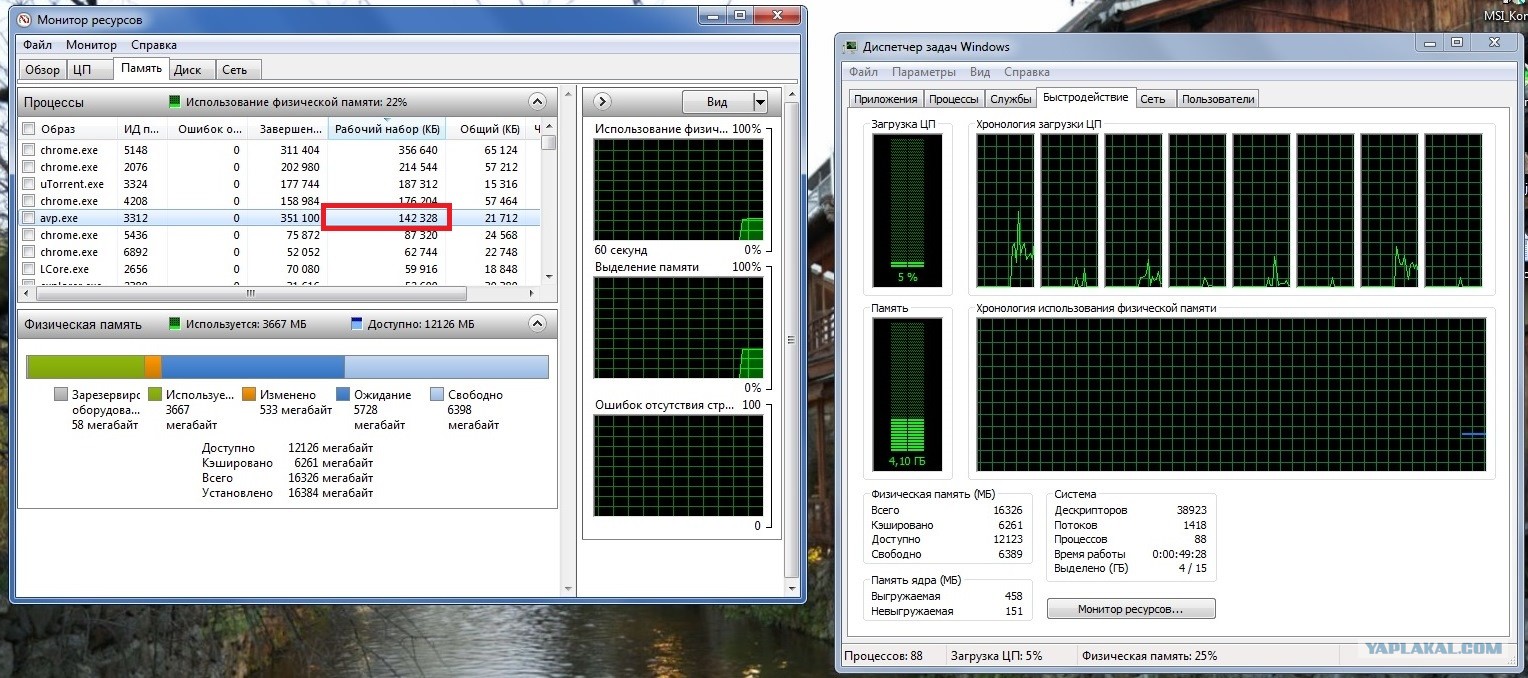Click the green square beside 'Использование физической памяти: 22%'

(175, 102)
